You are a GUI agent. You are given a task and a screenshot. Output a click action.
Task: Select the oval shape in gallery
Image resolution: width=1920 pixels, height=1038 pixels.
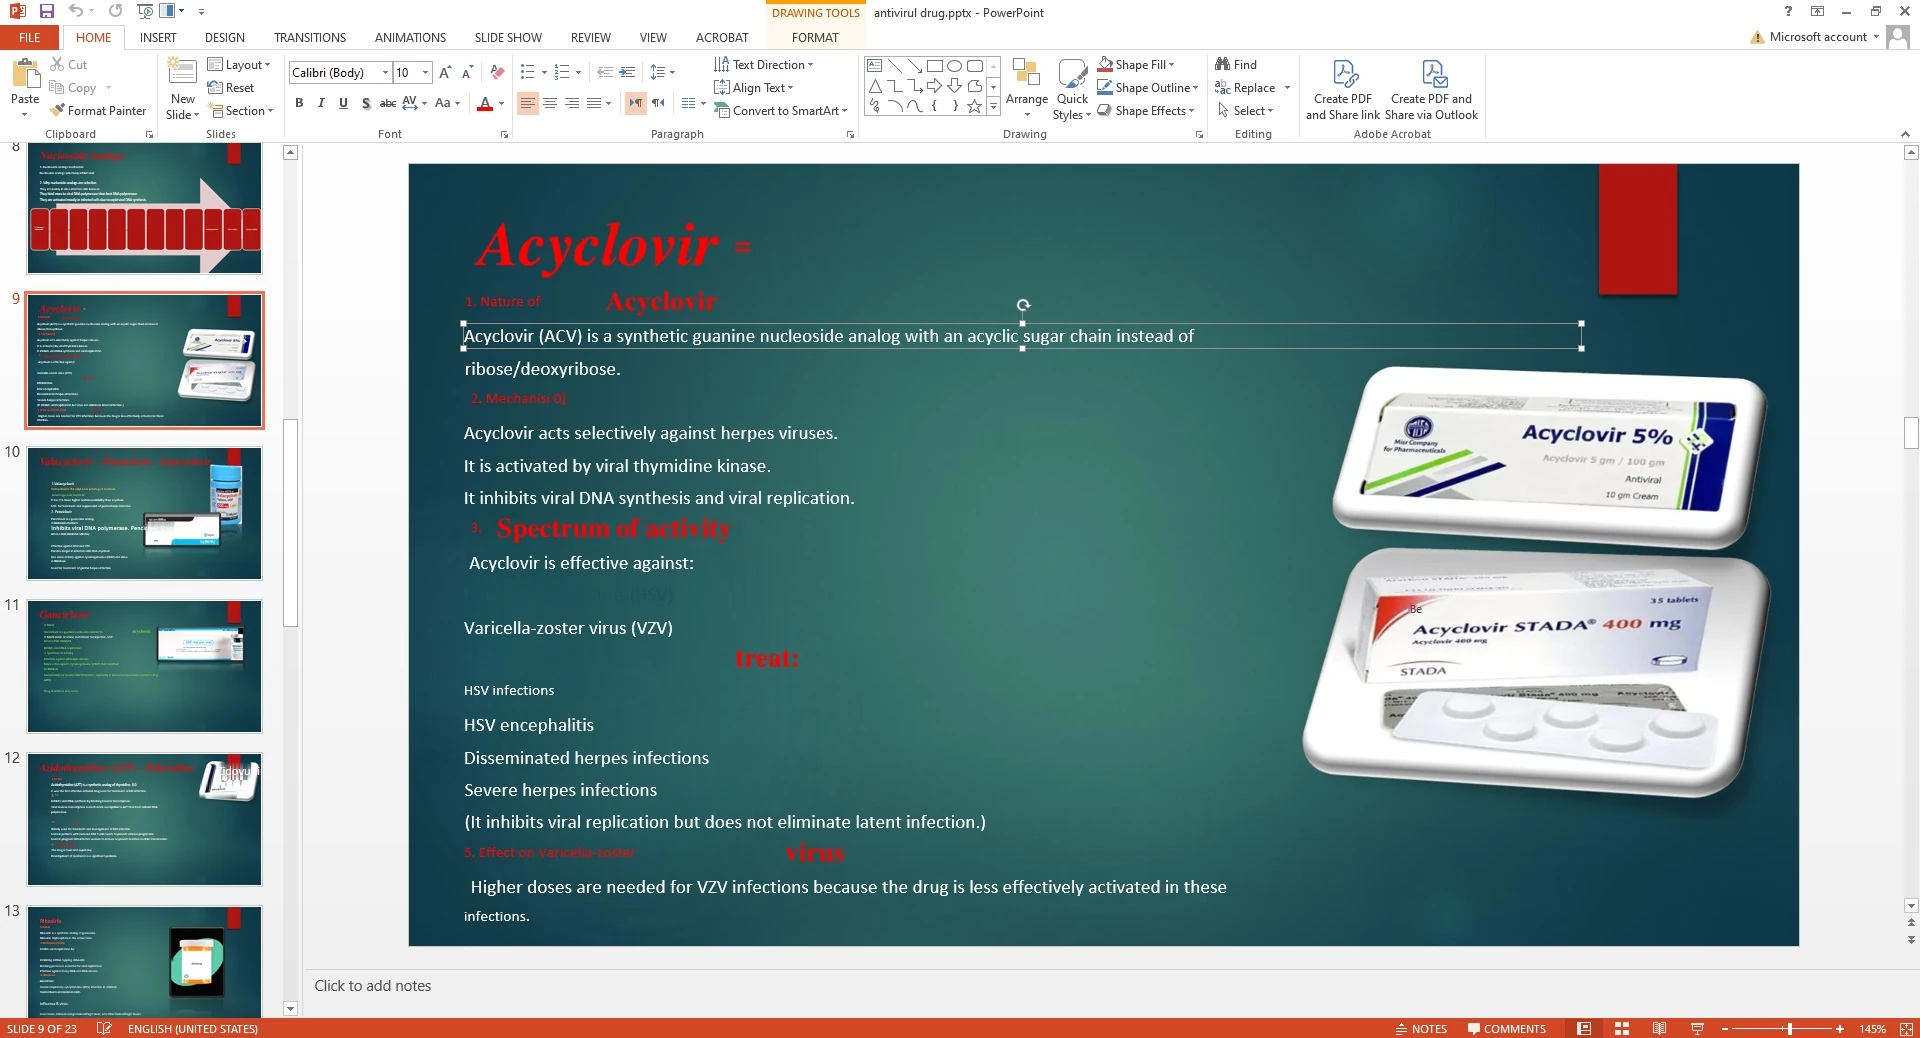[x=955, y=66]
